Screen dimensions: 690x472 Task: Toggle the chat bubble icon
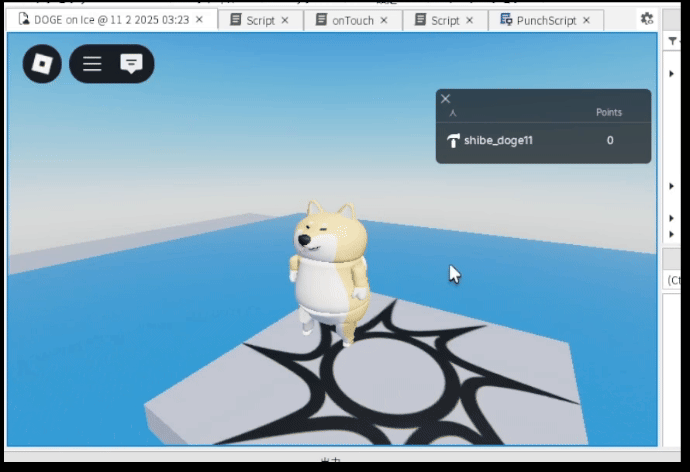pos(131,64)
